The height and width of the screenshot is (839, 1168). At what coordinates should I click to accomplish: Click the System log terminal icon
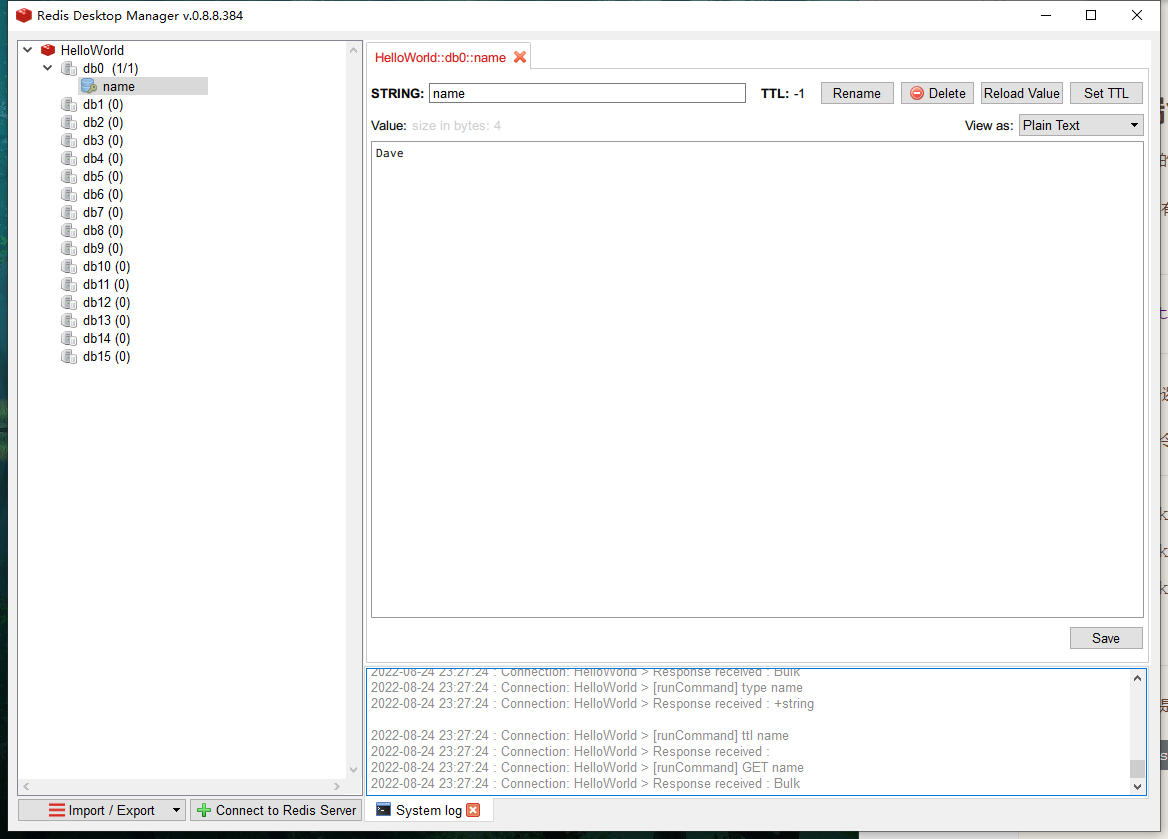click(383, 809)
